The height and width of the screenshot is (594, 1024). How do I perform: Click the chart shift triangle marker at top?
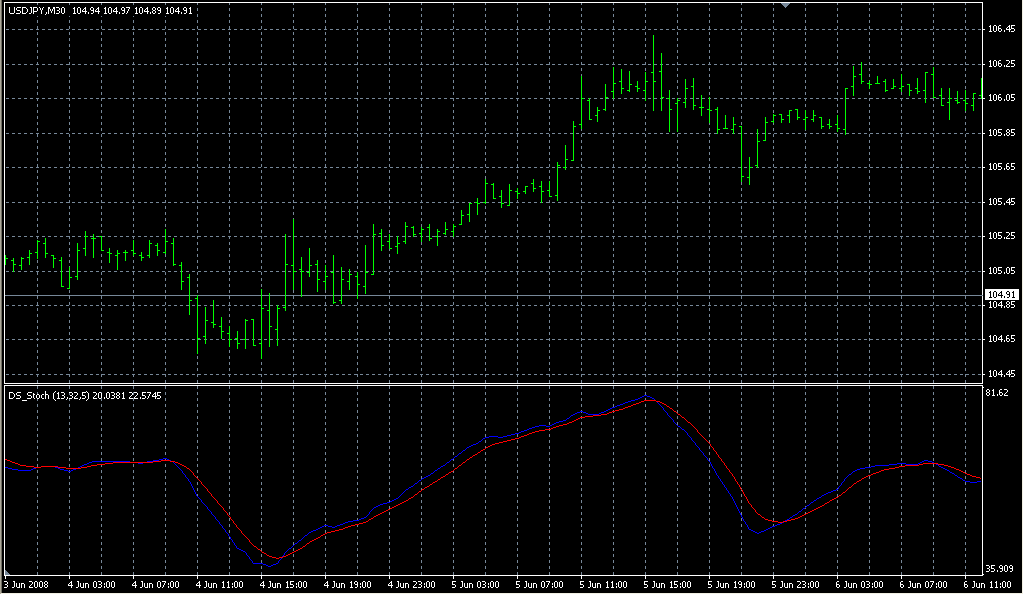785,6
